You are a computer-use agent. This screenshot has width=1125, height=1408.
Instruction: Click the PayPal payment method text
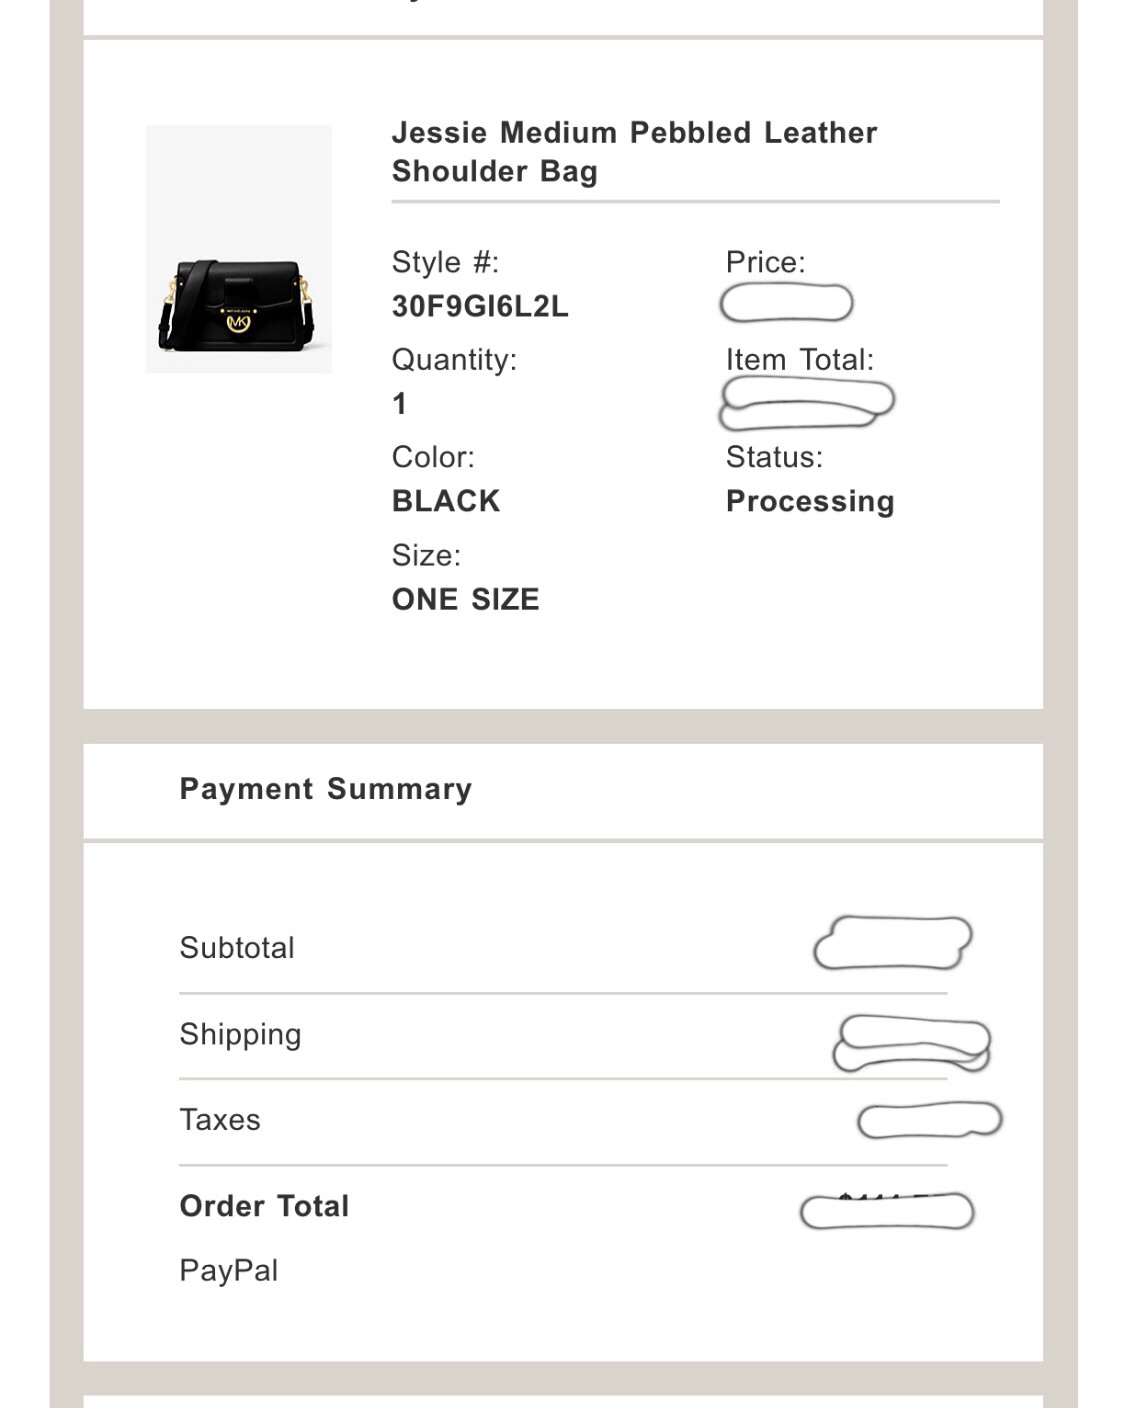coord(229,1271)
